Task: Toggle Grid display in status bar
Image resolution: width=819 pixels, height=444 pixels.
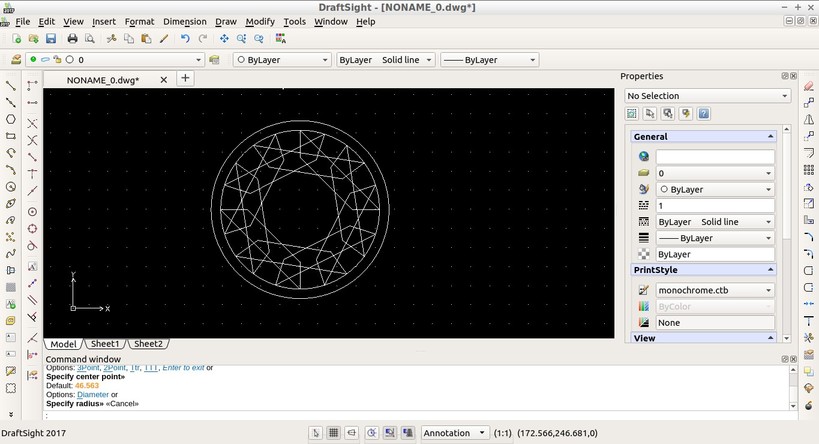Action: 333,433
